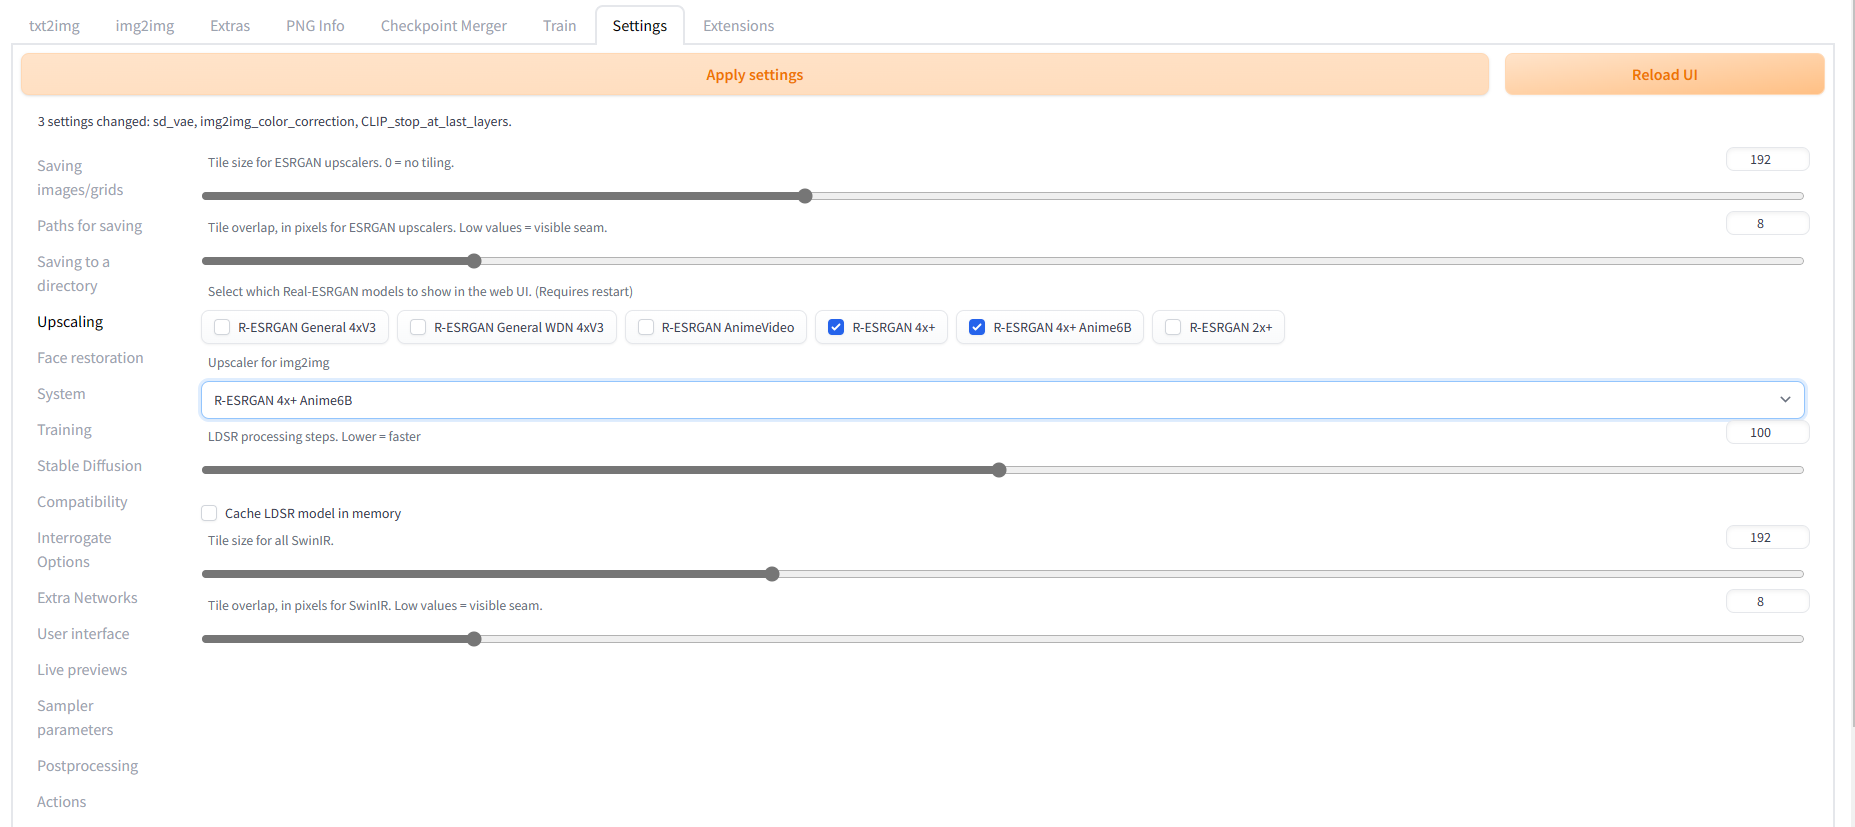
Task: Open the Checkpoint Merger tab
Action: click(x=443, y=26)
